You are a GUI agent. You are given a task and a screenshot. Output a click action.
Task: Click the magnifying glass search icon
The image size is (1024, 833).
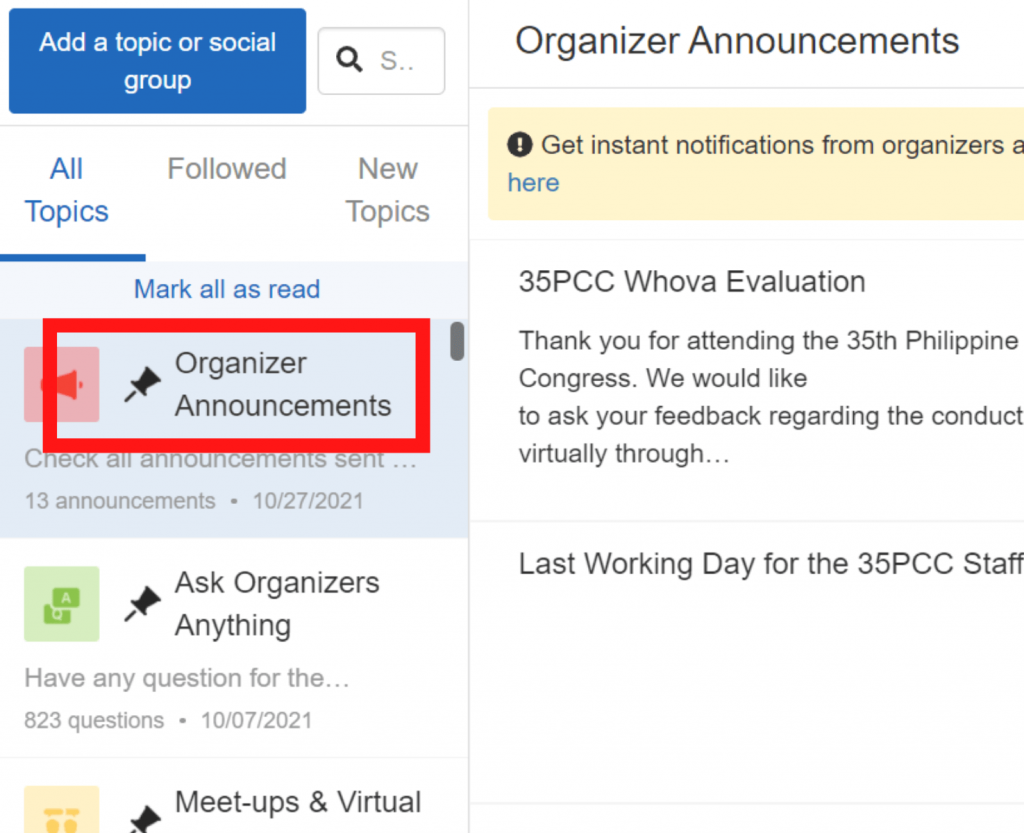pos(350,61)
